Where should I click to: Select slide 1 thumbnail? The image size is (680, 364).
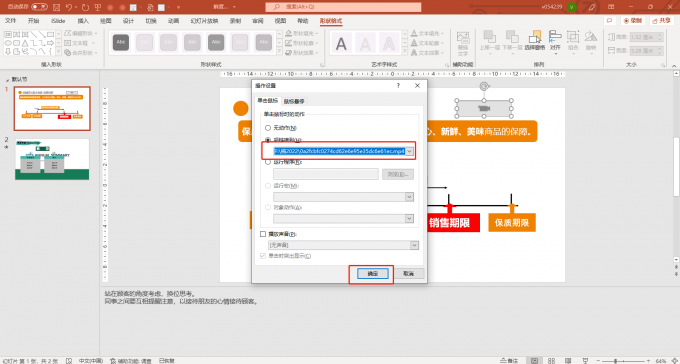52,108
